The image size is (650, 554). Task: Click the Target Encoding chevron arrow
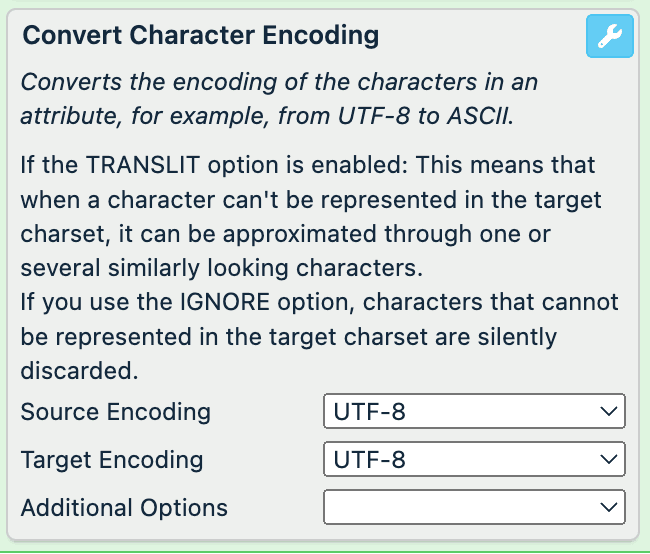click(608, 459)
